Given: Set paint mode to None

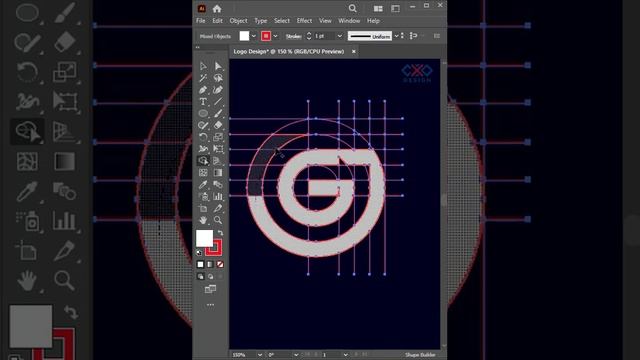Looking at the screenshot, I should 220,264.
